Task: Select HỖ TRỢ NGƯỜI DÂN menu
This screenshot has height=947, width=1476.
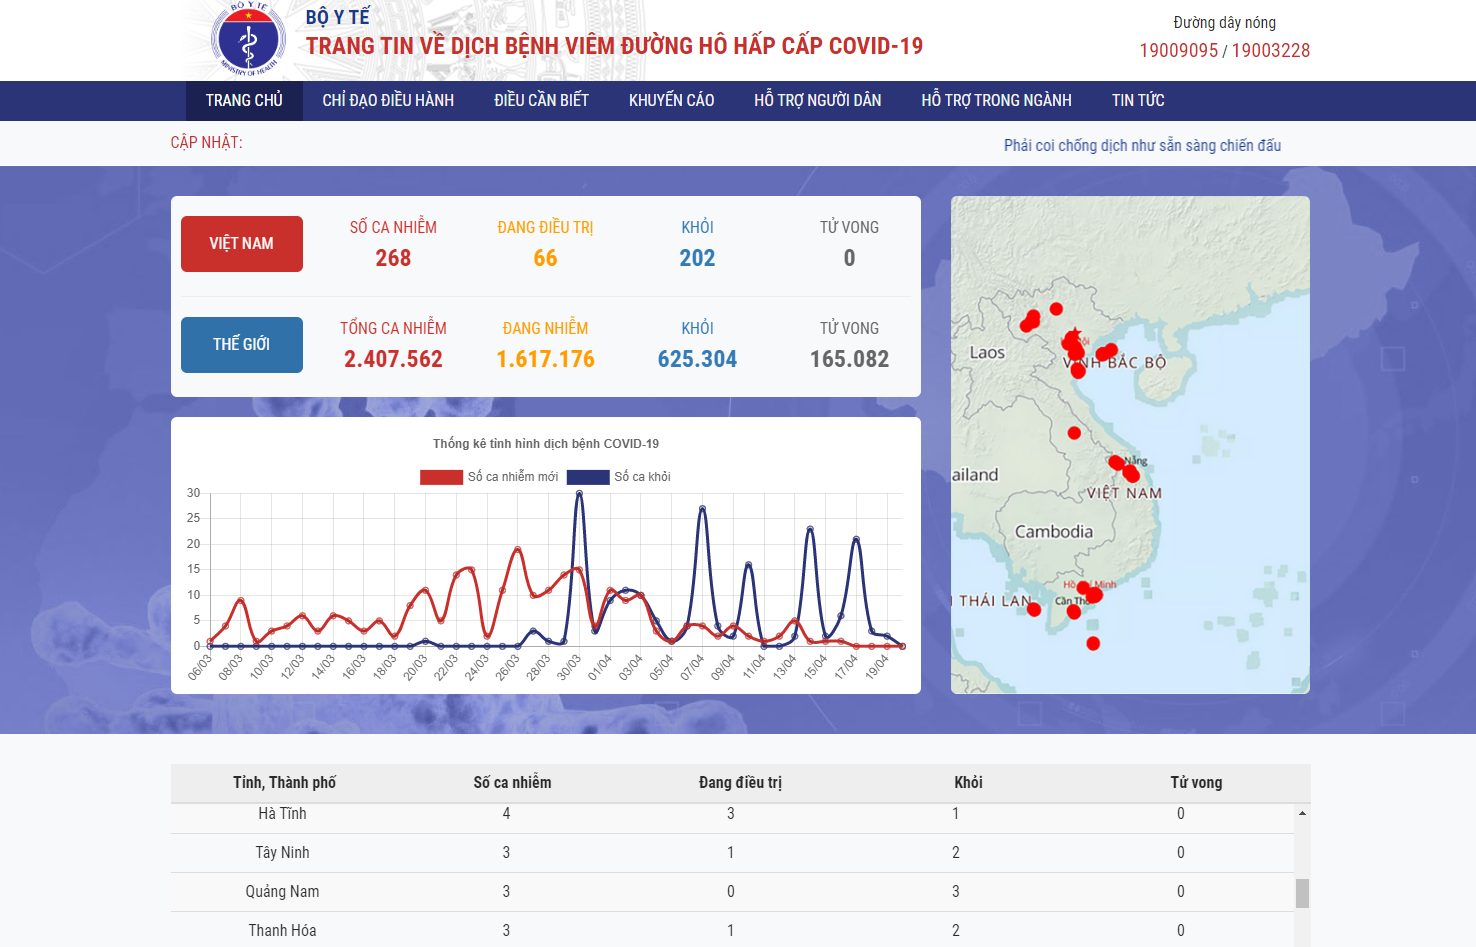Action: coord(817,101)
